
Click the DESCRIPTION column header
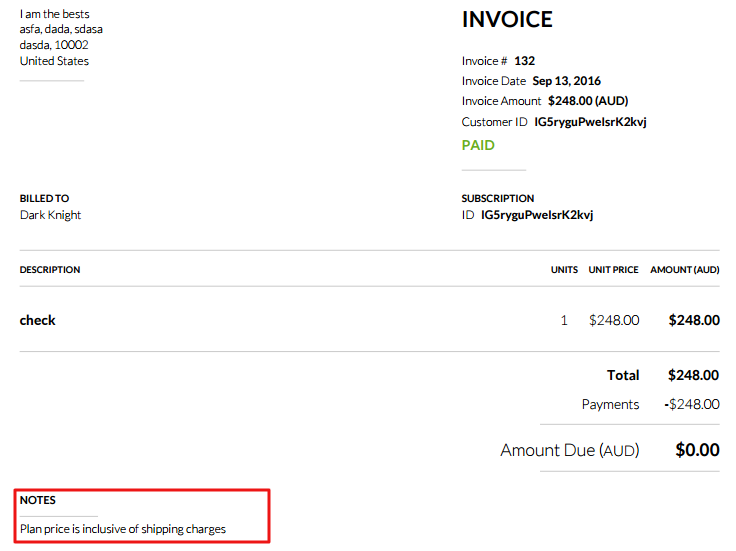[50, 270]
